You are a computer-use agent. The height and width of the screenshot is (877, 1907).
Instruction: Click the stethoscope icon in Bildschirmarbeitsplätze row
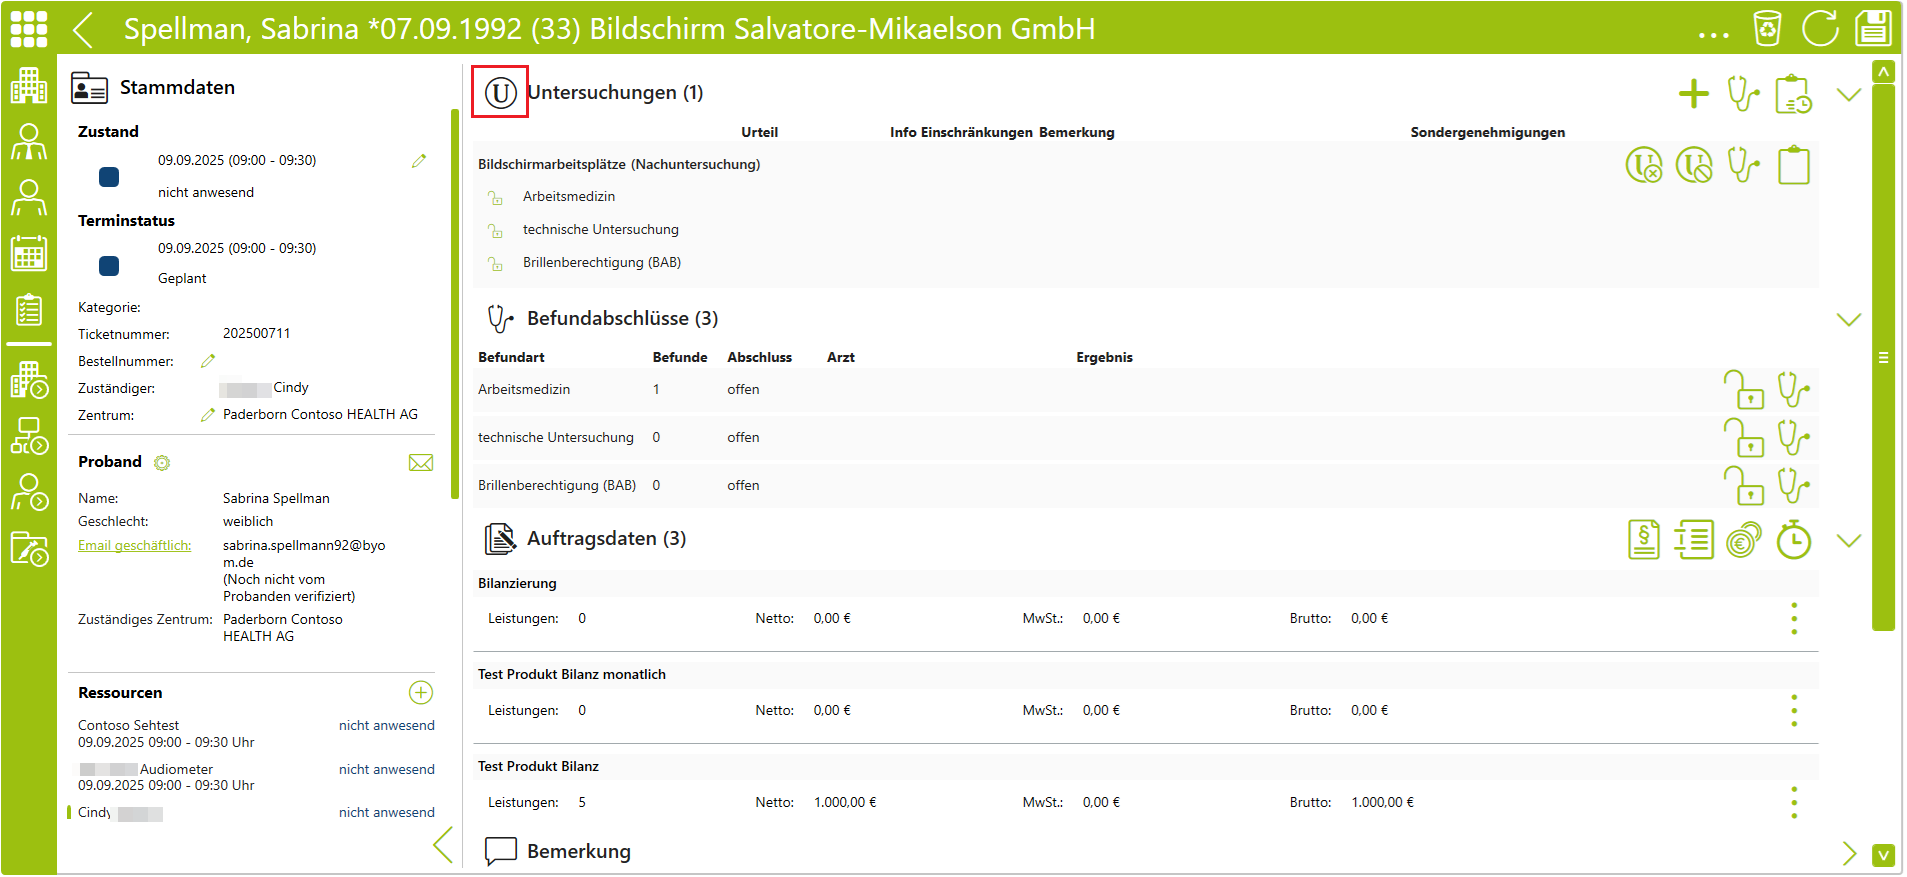click(1743, 165)
